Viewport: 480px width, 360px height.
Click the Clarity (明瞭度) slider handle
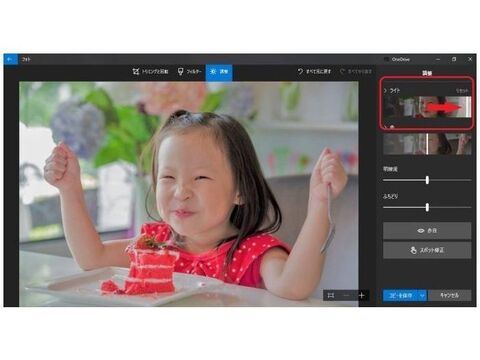click(x=427, y=180)
